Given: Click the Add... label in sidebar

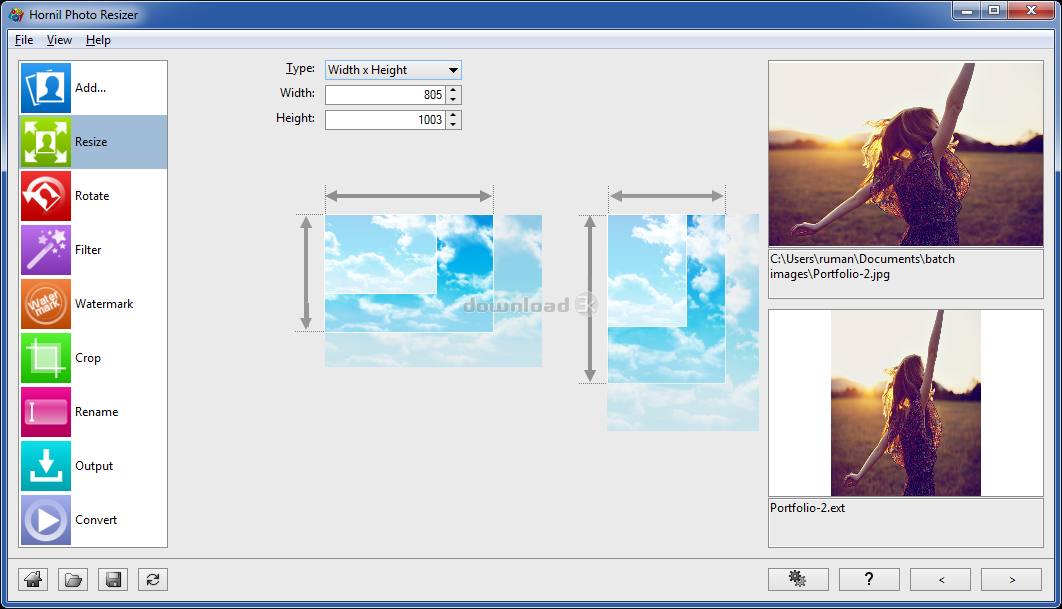Looking at the screenshot, I should pyautogui.click(x=90, y=88).
